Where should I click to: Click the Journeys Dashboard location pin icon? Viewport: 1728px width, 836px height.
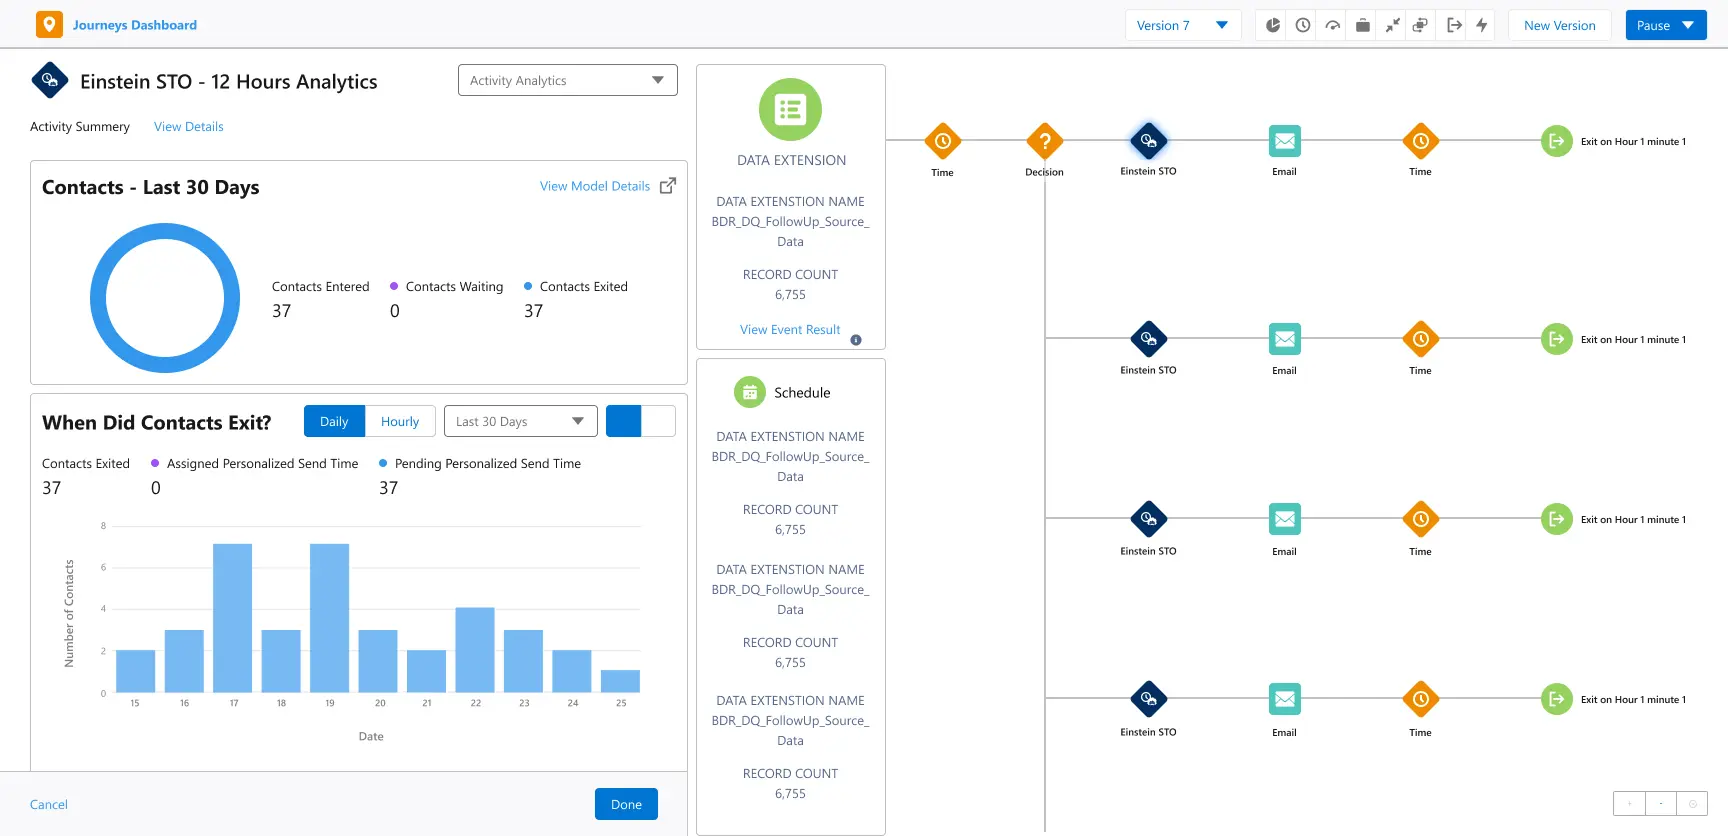point(49,25)
